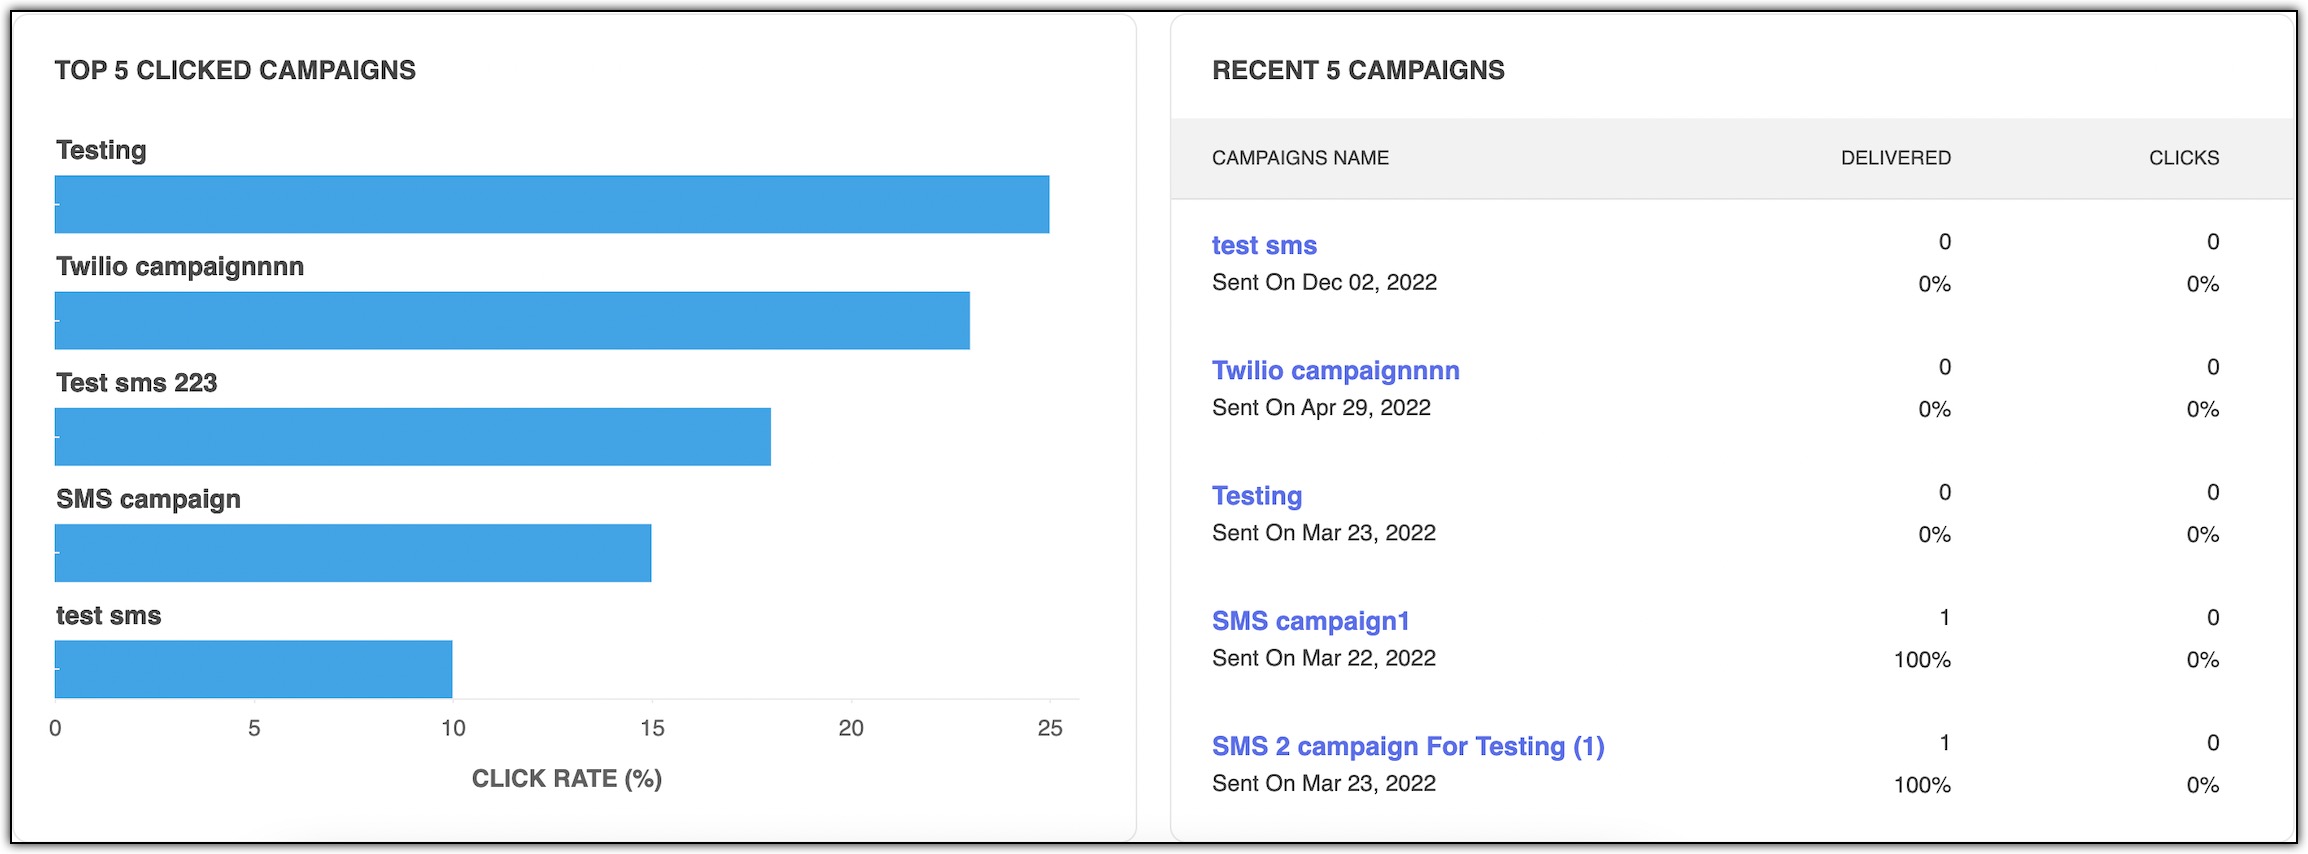Click the Sent On Apr 29, 2022 text
Viewport: 2308px width, 854px height.
click(1321, 408)
